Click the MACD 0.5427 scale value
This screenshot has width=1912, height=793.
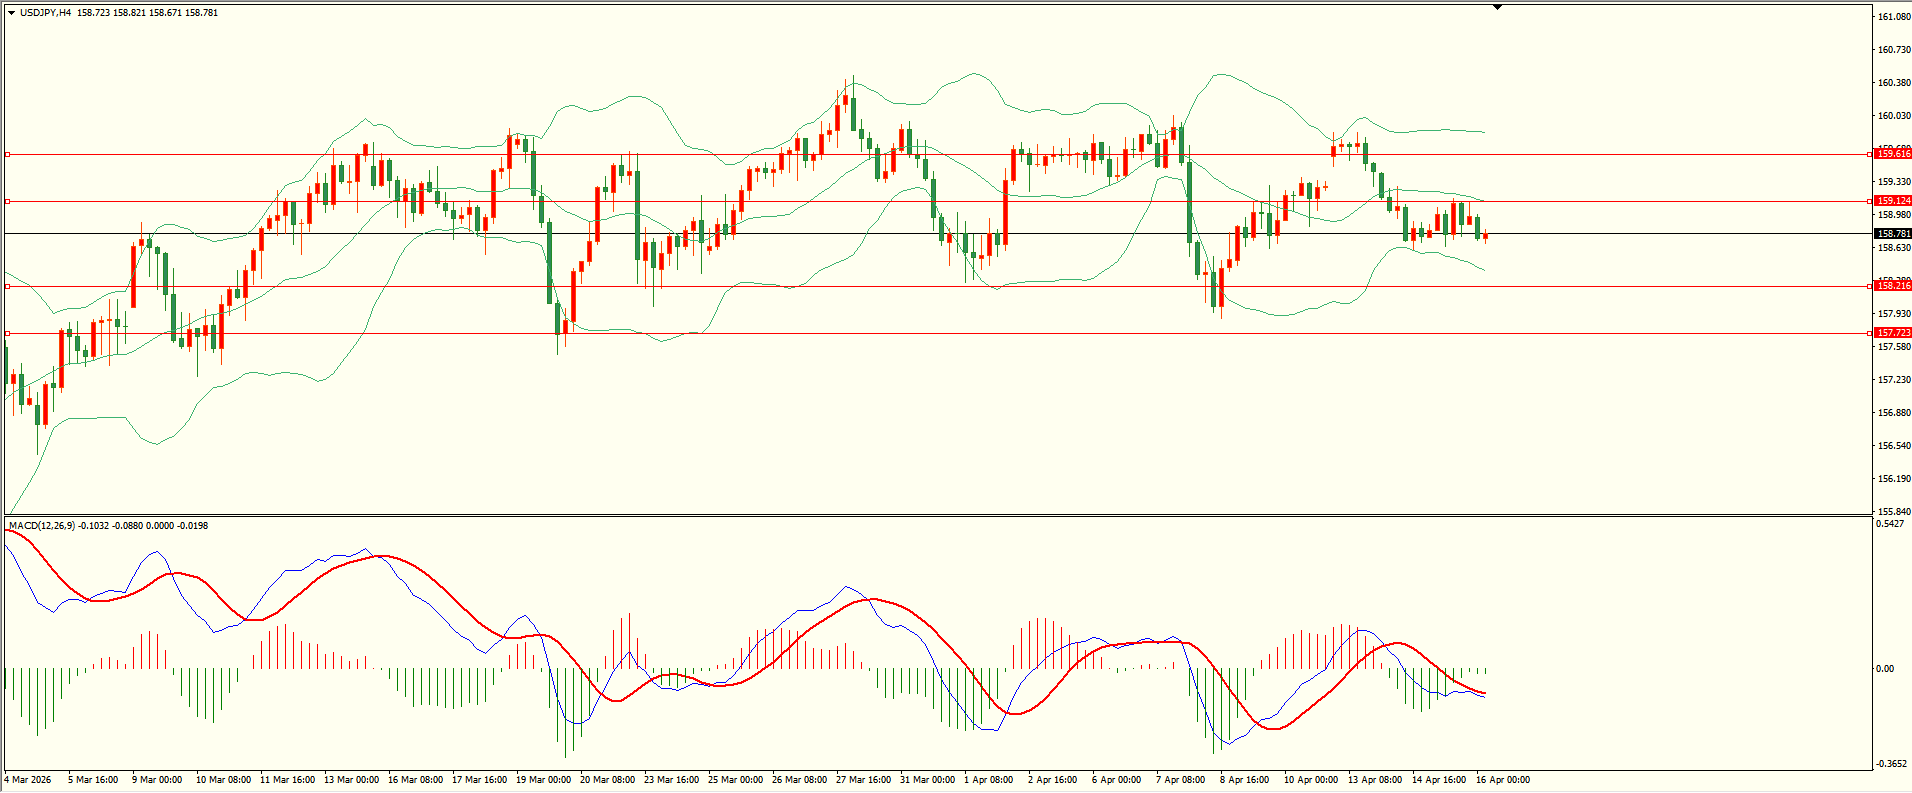tap(1890, 524)
